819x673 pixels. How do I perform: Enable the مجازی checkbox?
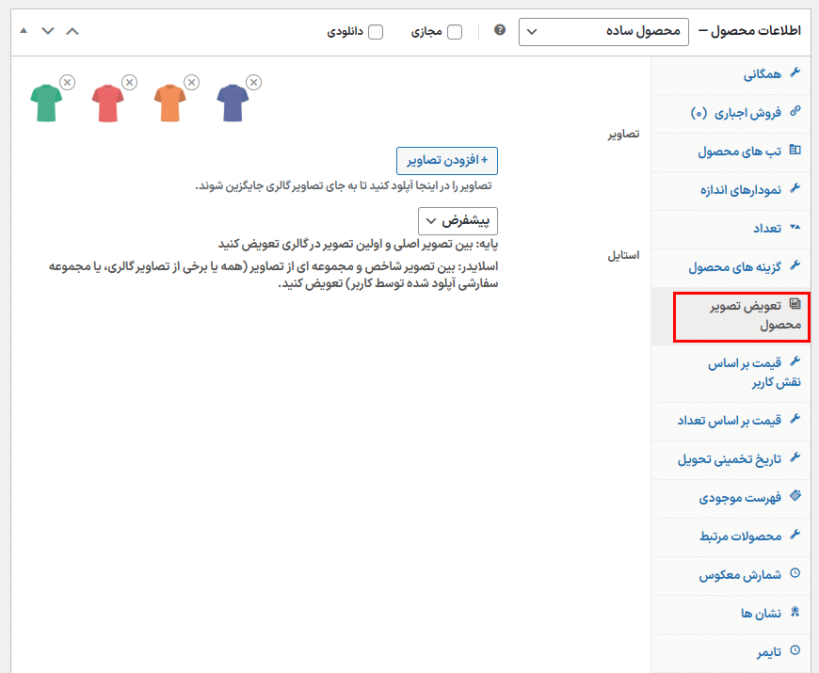[x=455, y=32]
